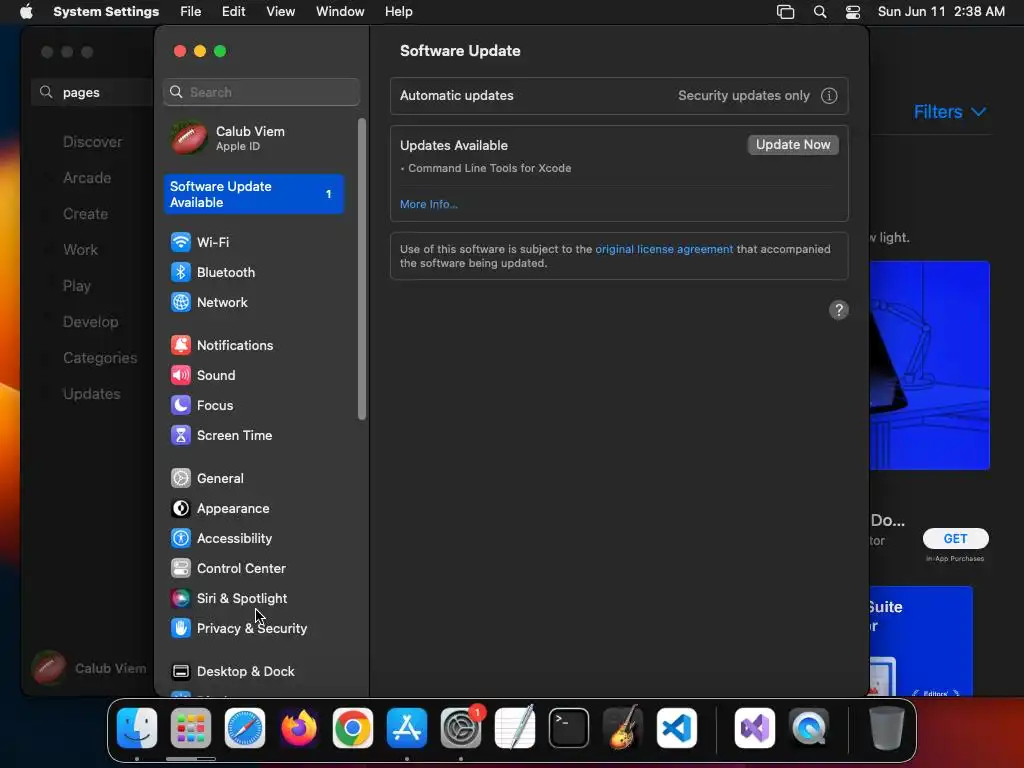Open Spotlight search in menu bar
This screenshot has width=1024, height=768.
[820, 12]
